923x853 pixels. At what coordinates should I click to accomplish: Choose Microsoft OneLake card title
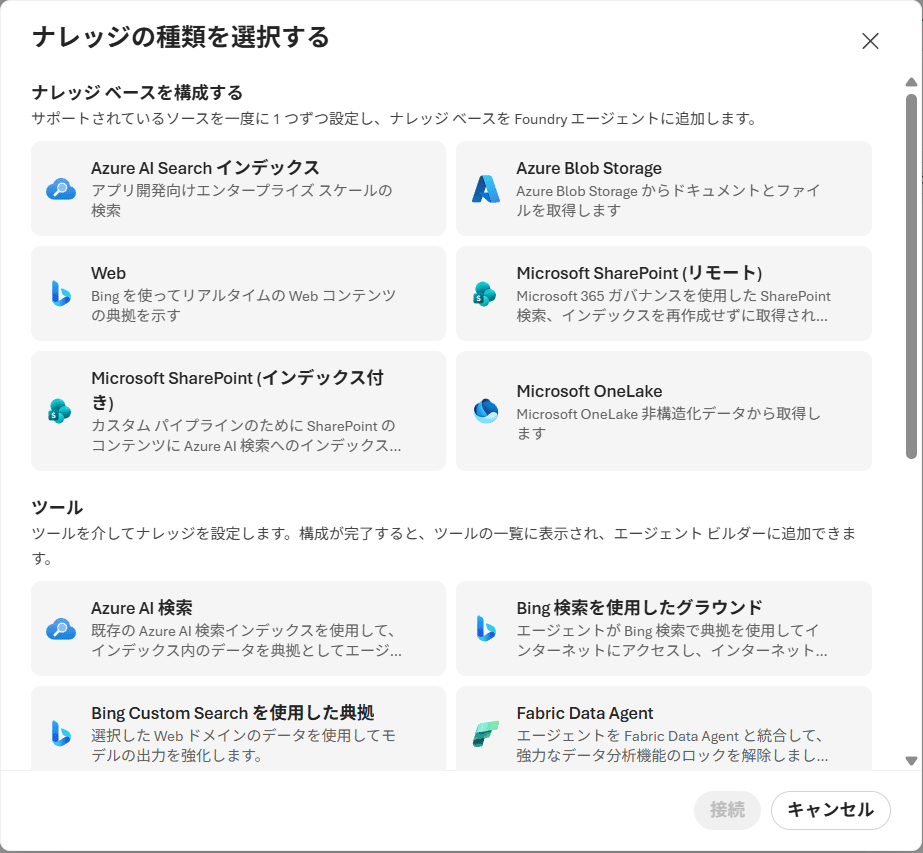[x=589, y=391]
